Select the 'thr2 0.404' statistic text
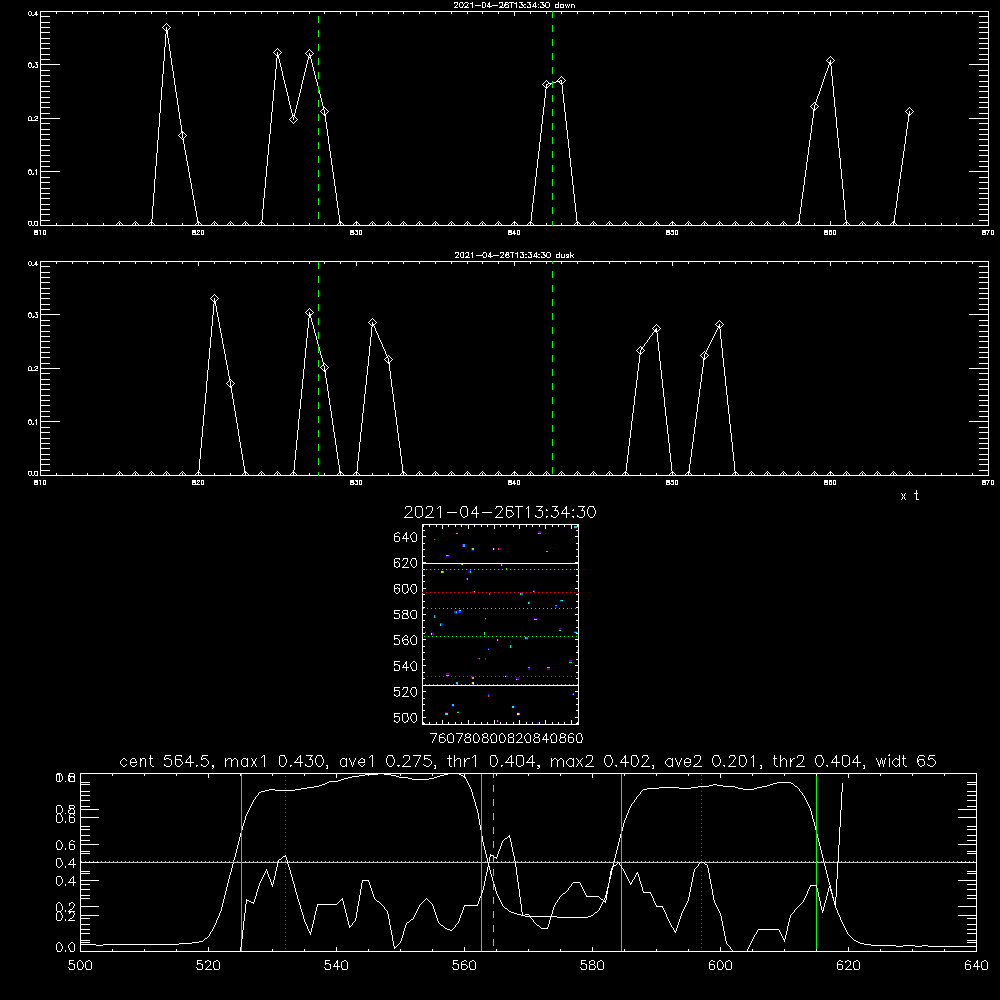This screenshot has width=1000, height=1000. click(x=818, y=761)
